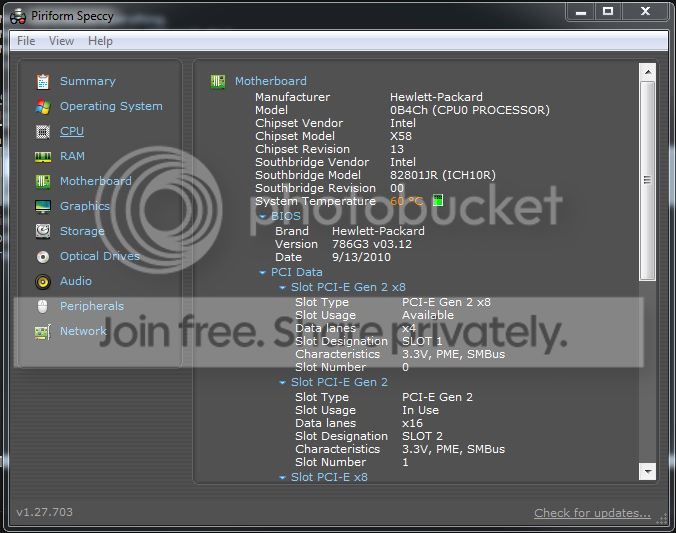
Task: Click the scrollbar up arrow
Action: point(648,72)
